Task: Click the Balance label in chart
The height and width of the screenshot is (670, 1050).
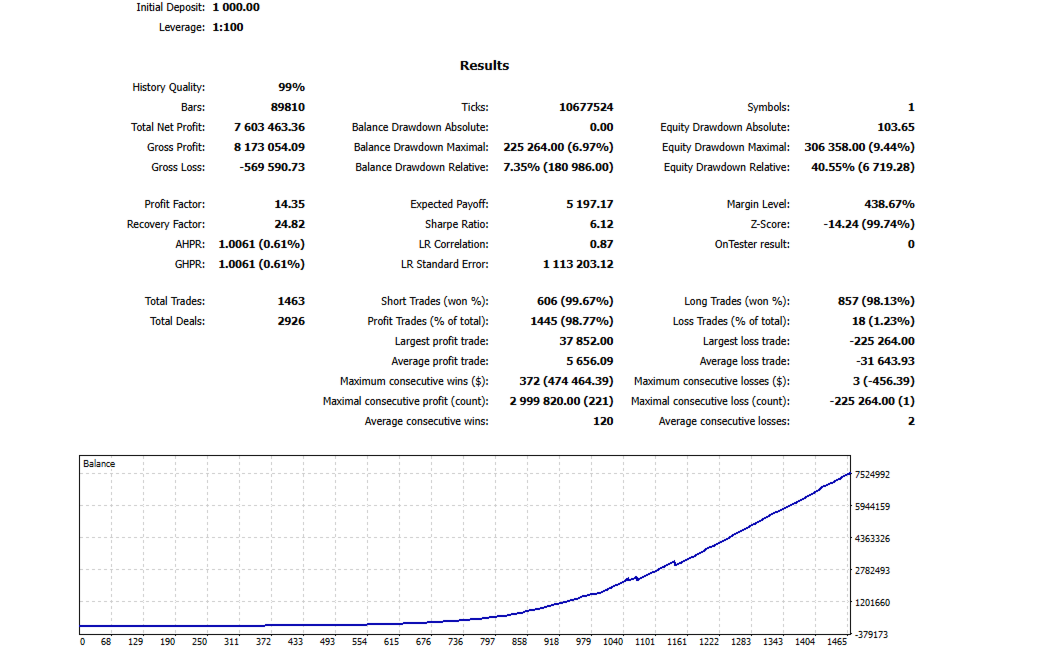Action: (x=99, y=464)
